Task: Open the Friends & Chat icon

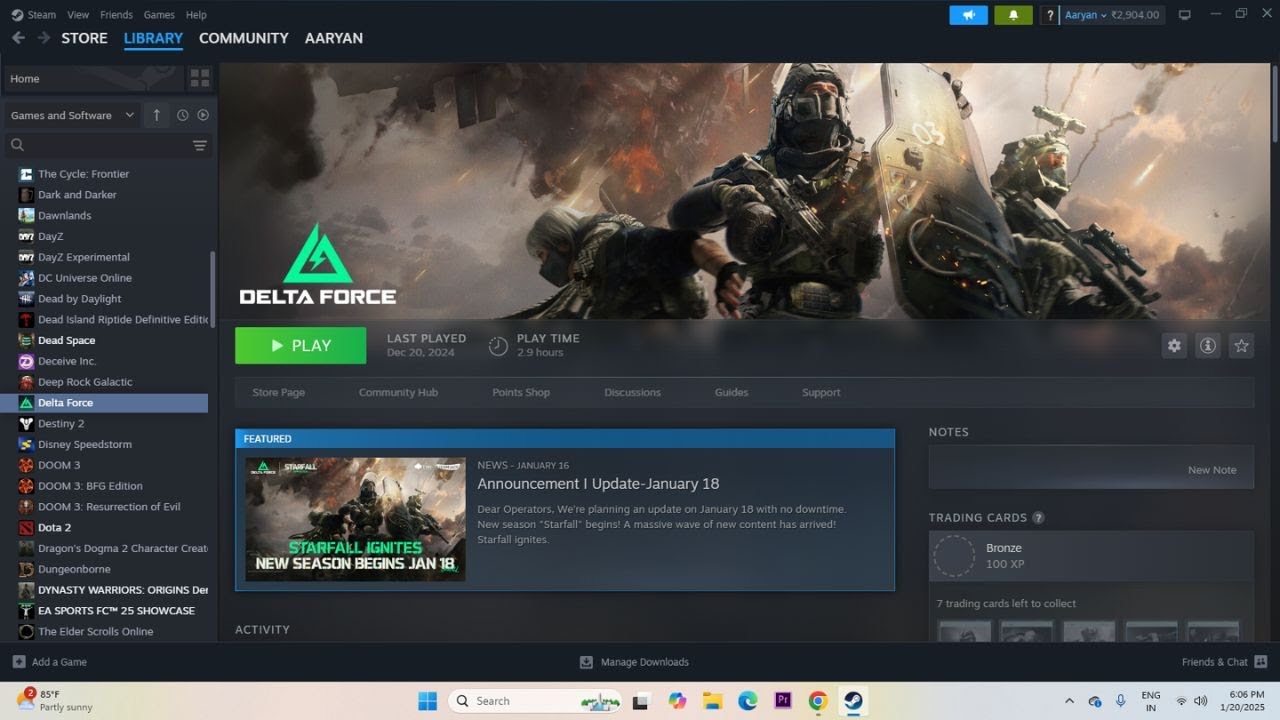Action: pos(1260,661)
